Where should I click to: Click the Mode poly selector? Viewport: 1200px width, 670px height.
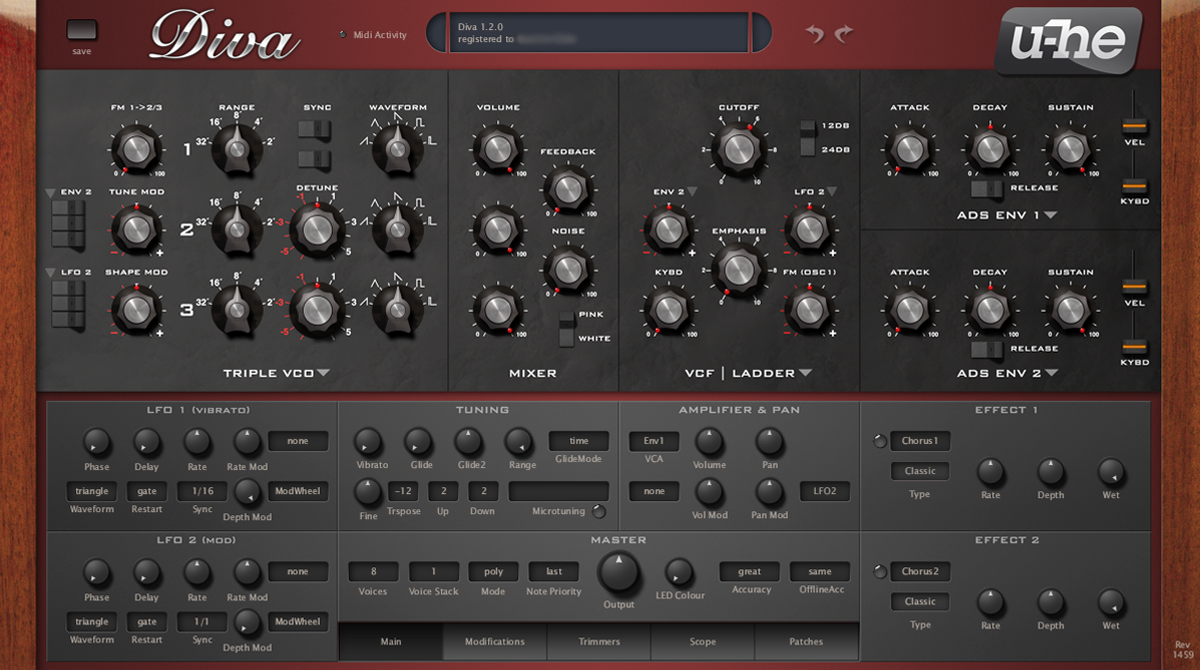point(494,572)
